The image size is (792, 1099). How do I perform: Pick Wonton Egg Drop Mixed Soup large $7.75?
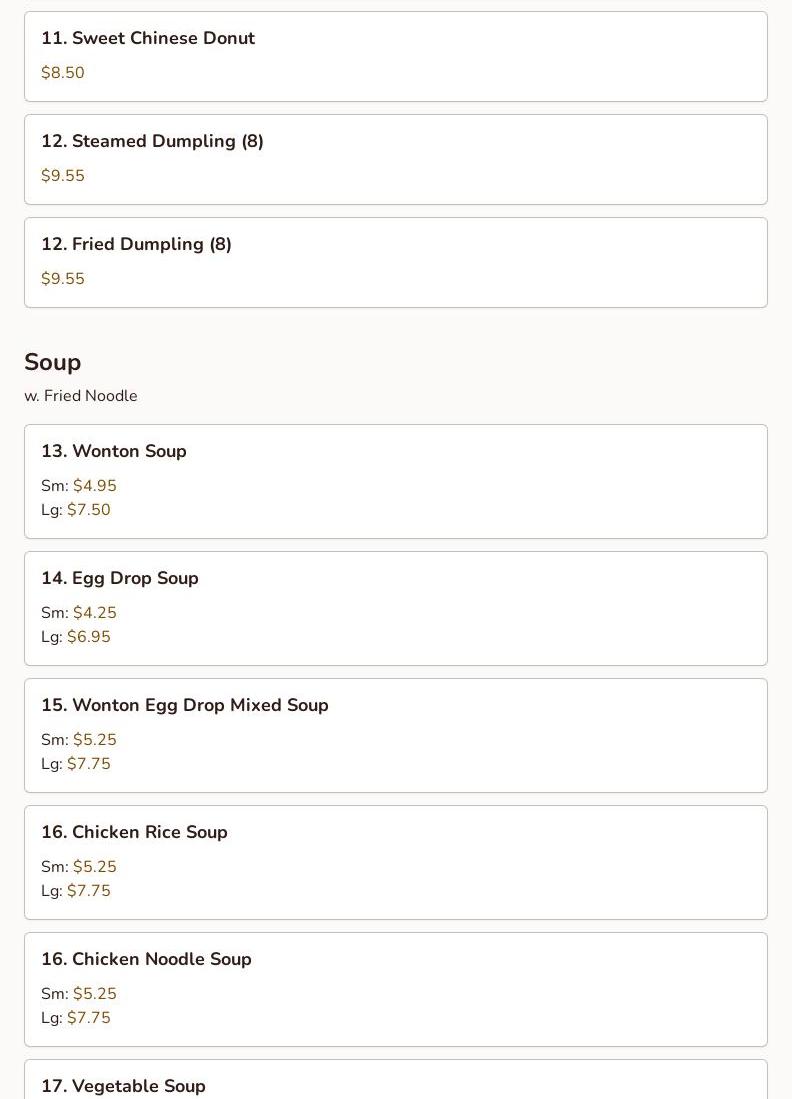[x=89, y=763]
